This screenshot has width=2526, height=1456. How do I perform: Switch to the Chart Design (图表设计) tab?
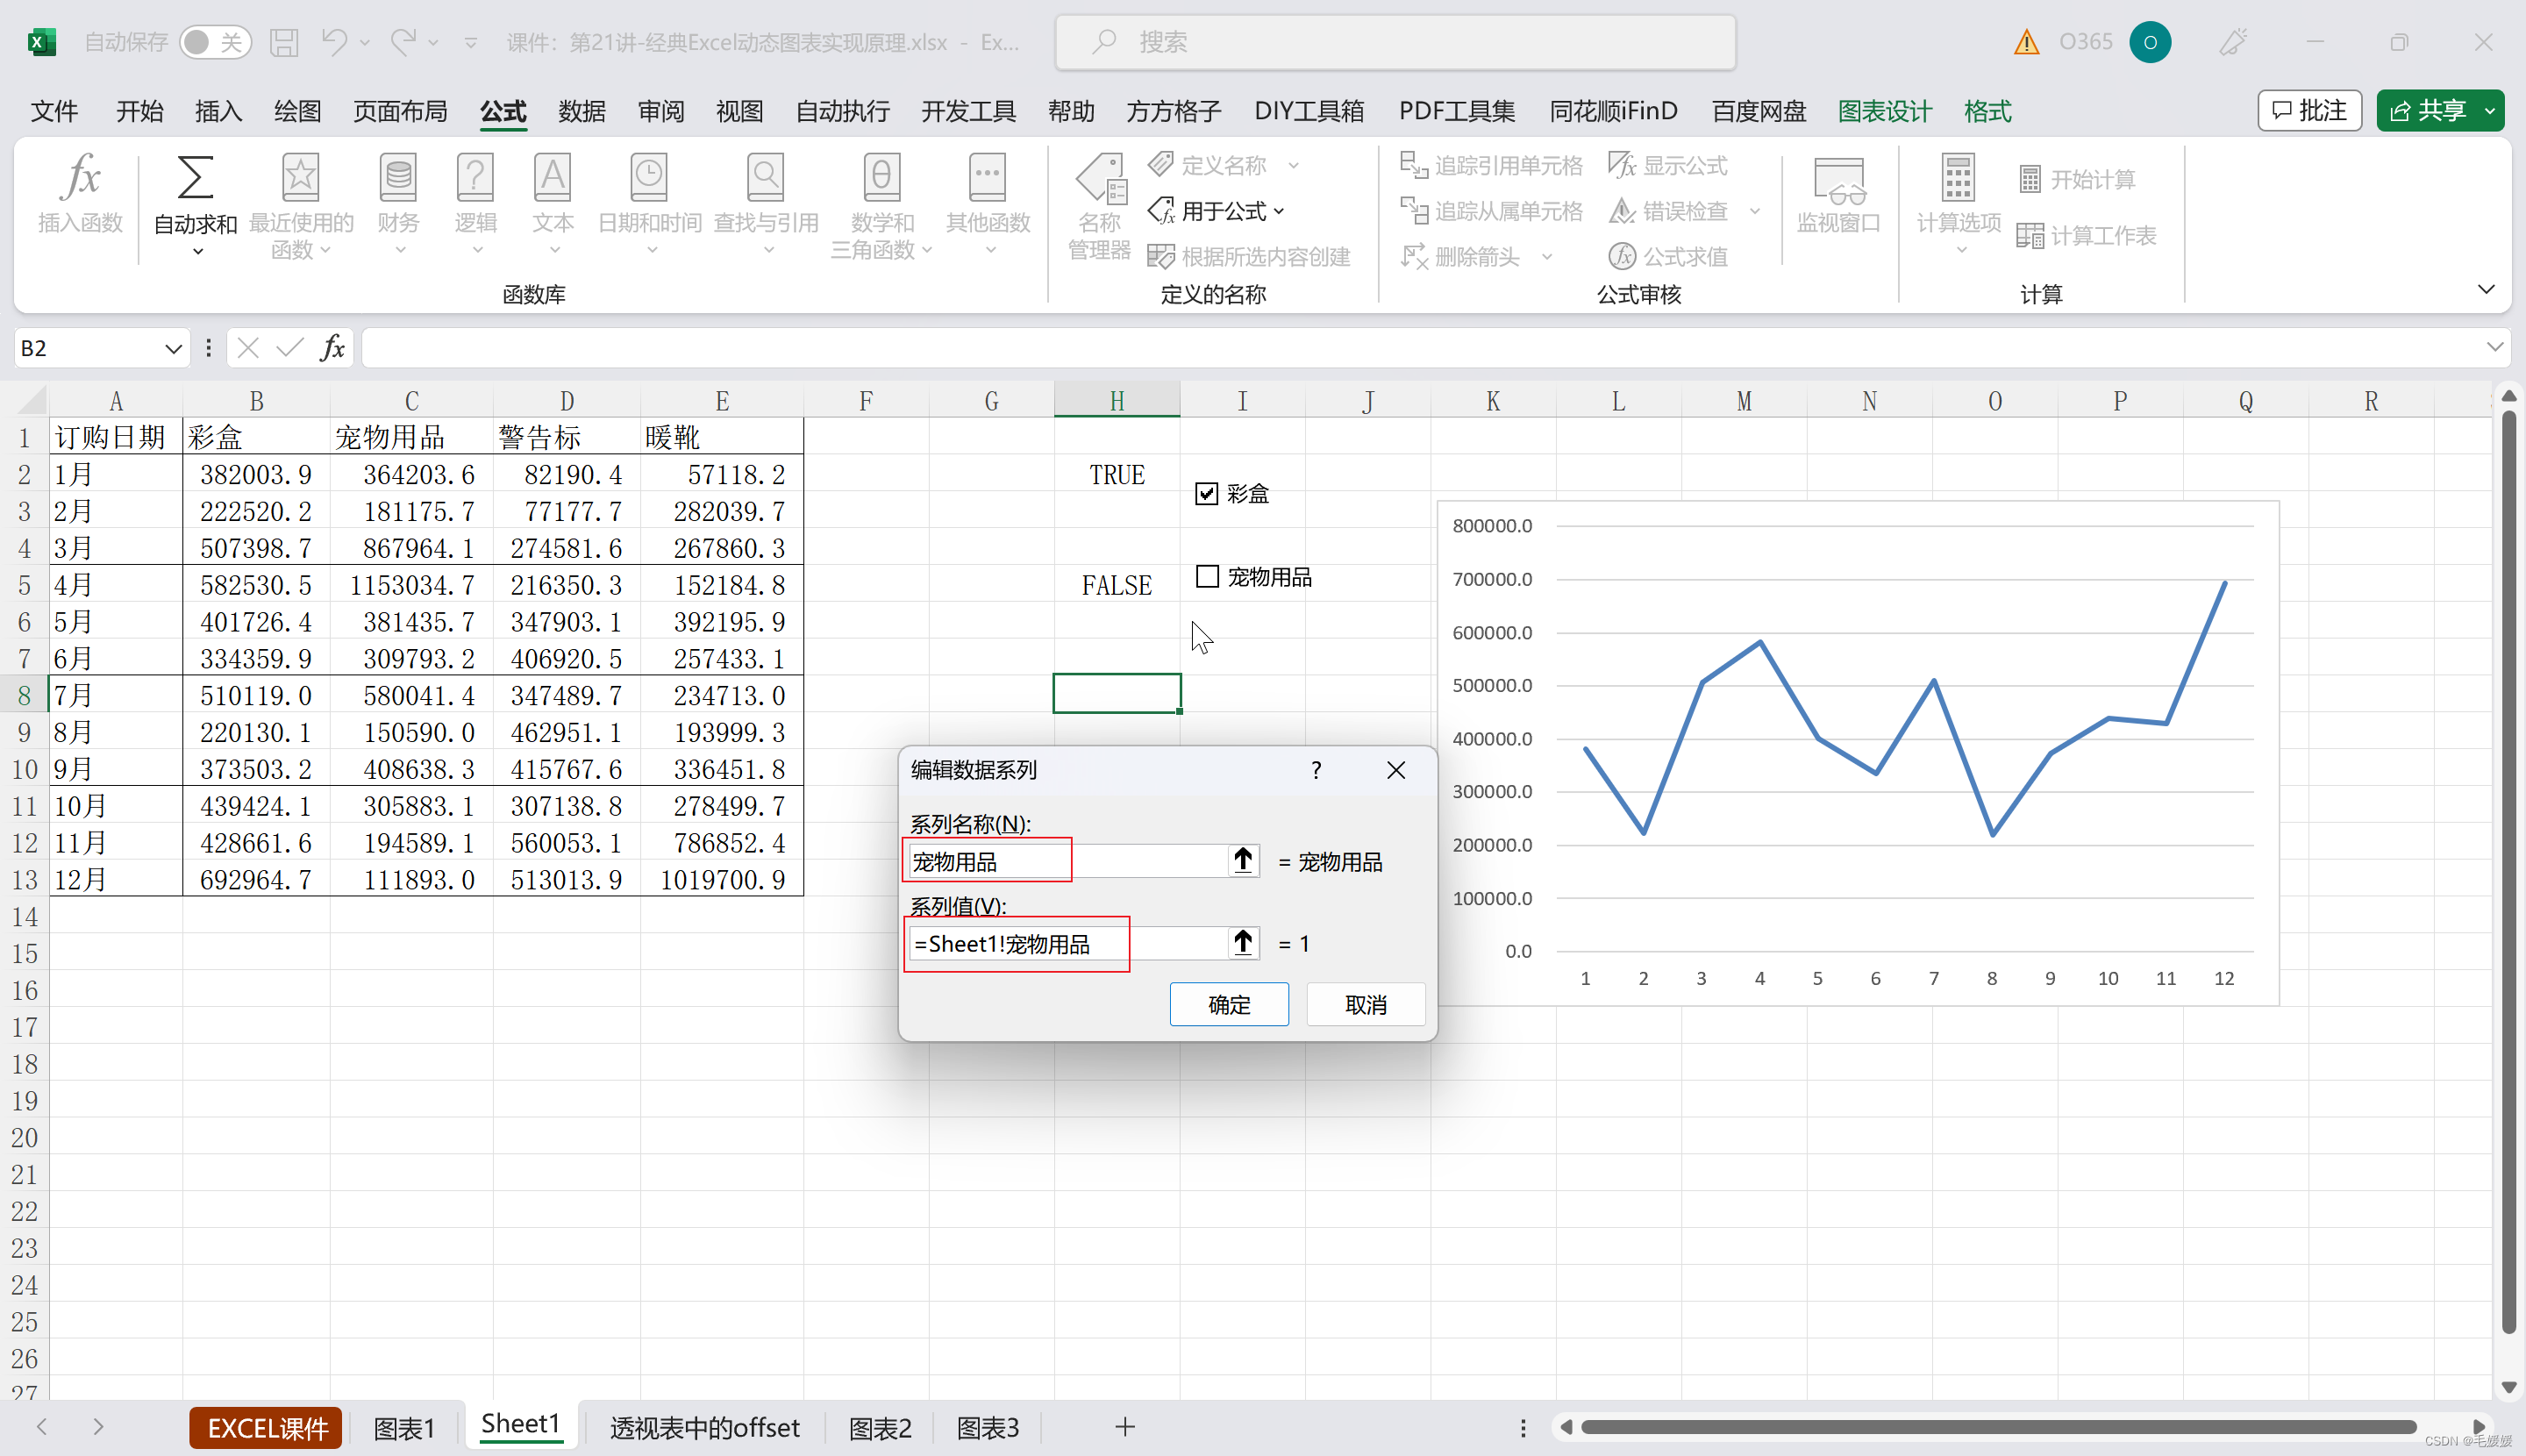point(1885,111)
